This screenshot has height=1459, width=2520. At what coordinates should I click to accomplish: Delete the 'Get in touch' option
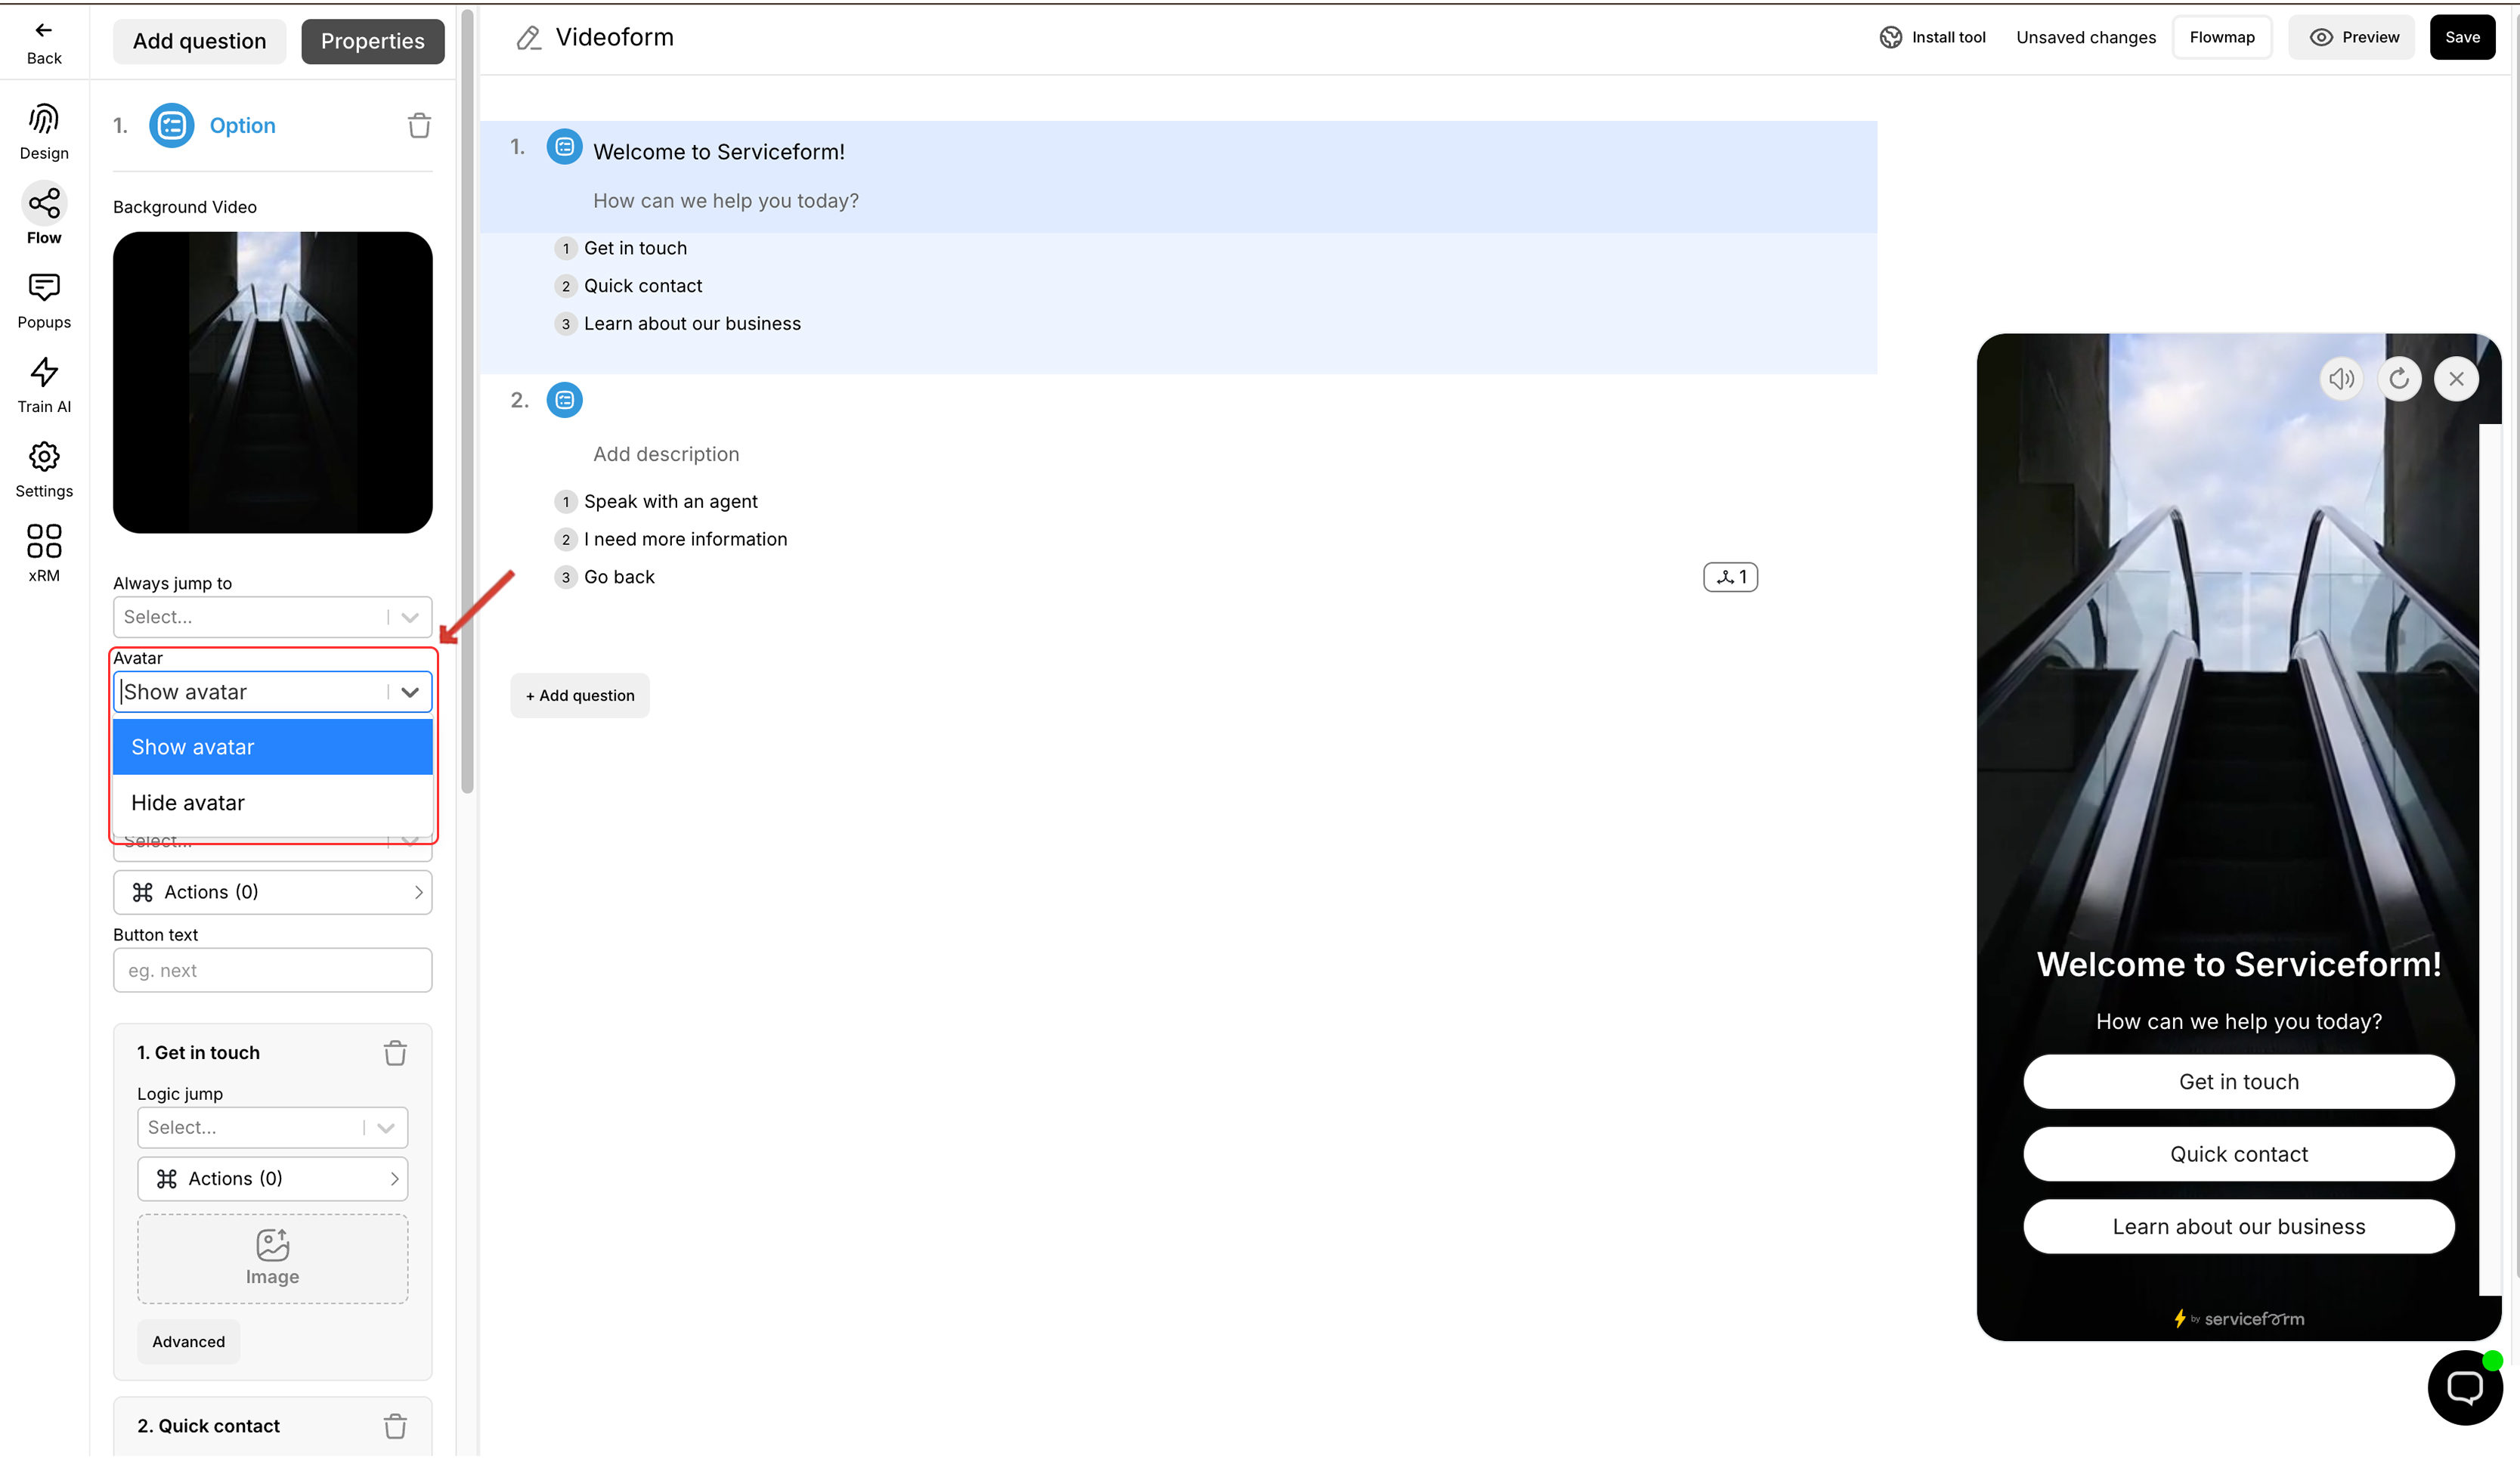pos(395,1053)
